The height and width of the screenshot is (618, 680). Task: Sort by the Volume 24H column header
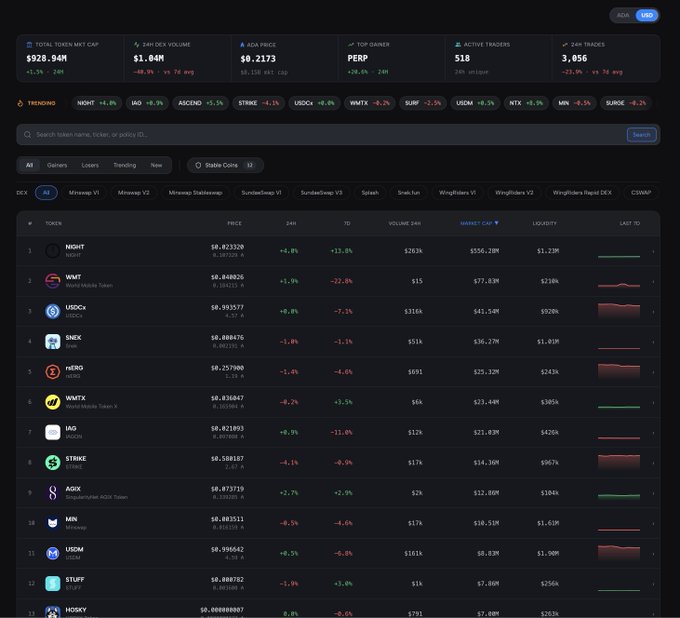404,223
